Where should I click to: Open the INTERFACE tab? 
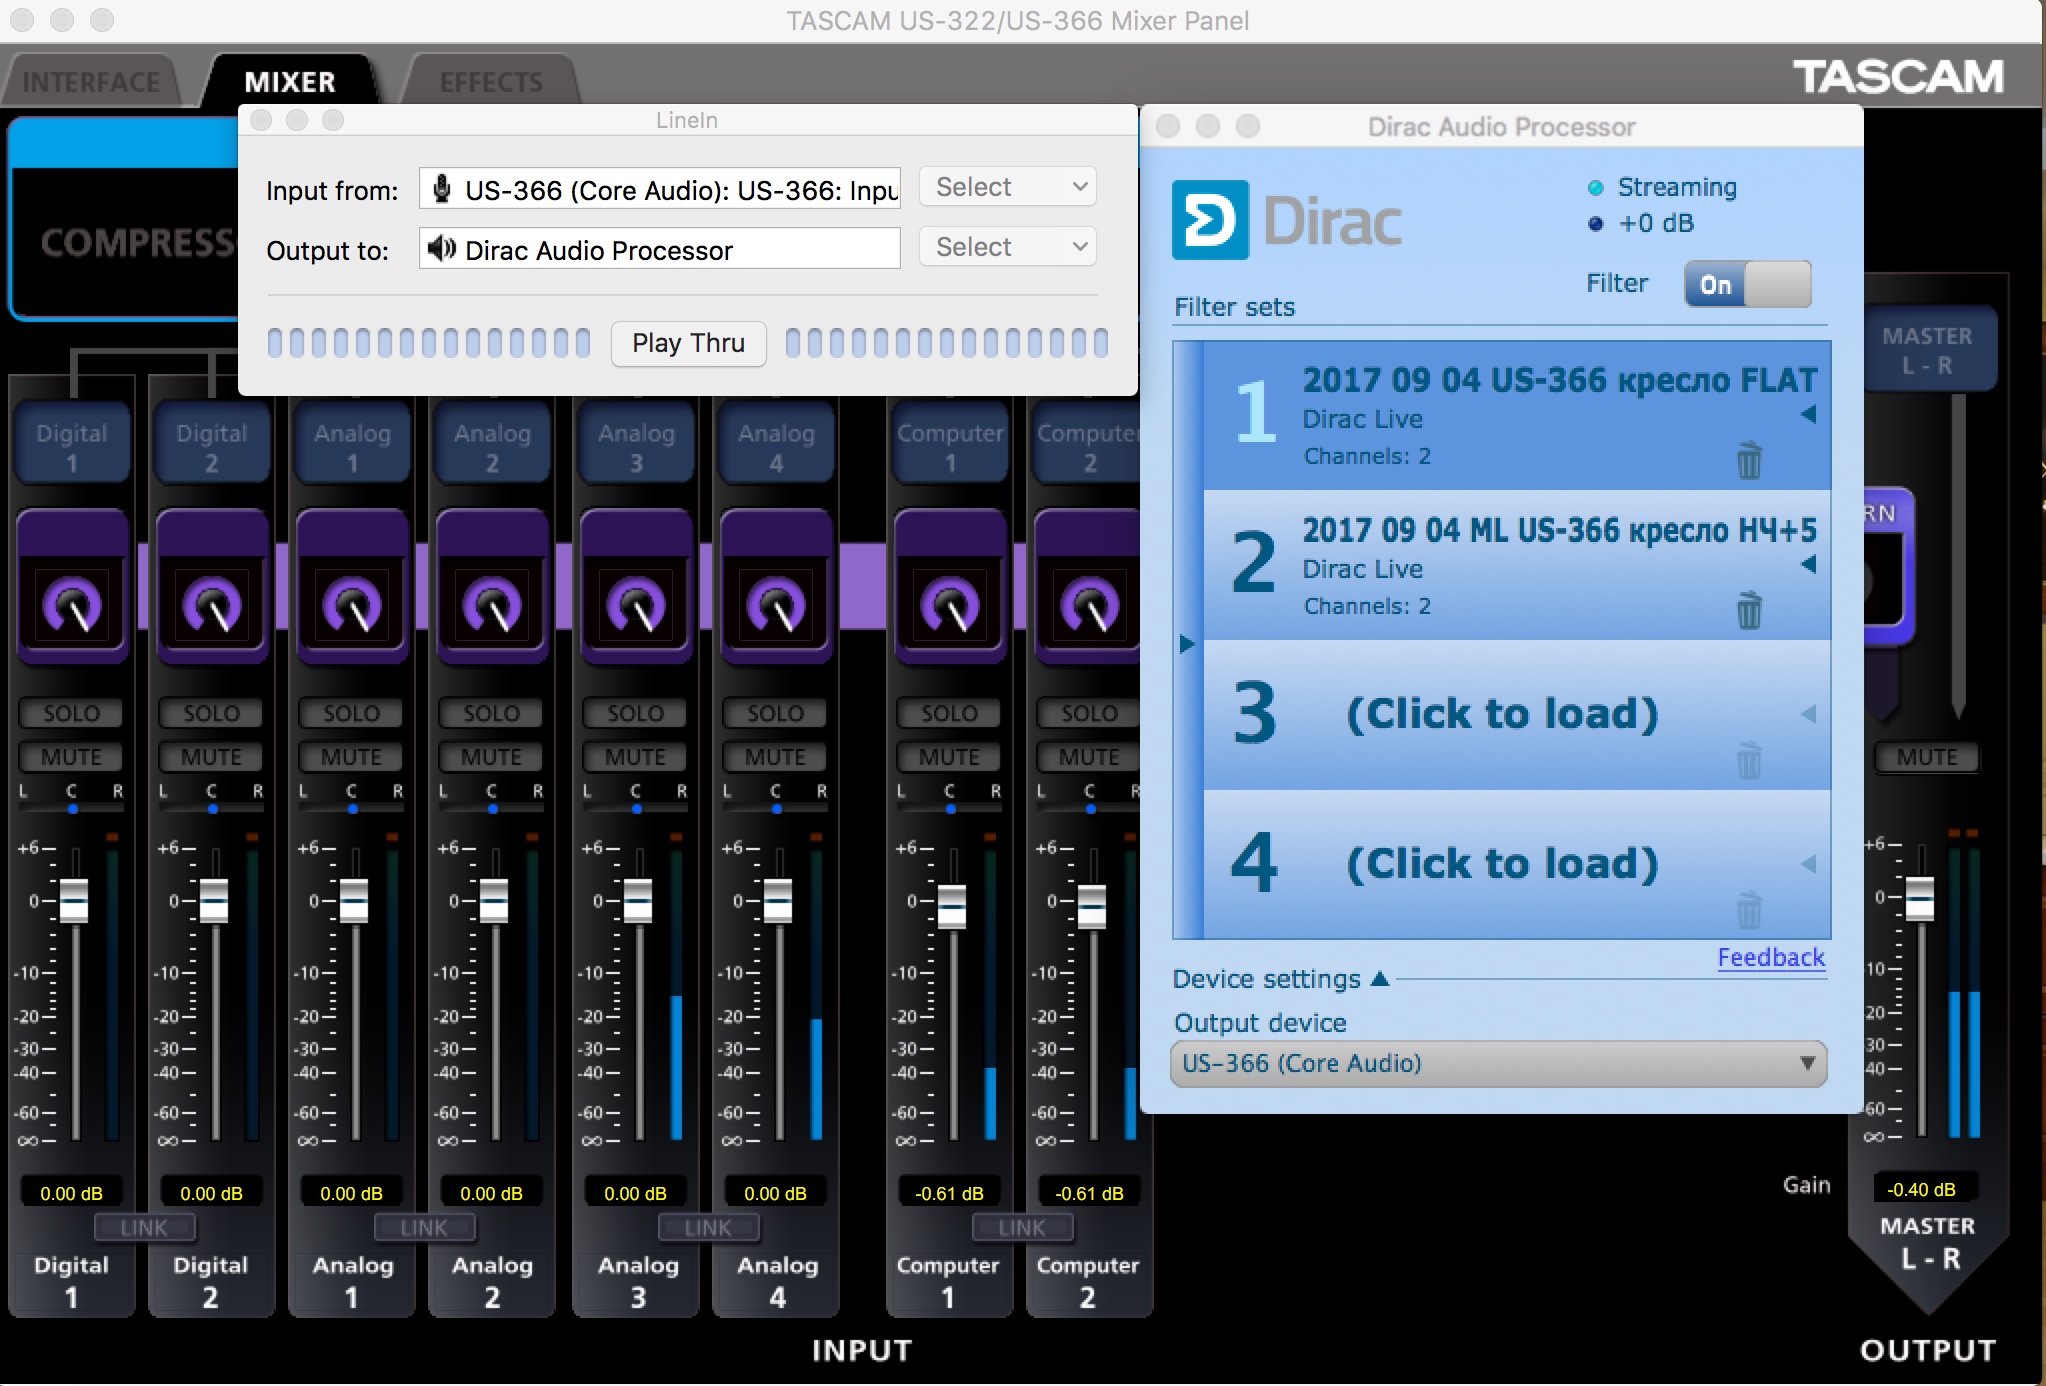(90, 82)
